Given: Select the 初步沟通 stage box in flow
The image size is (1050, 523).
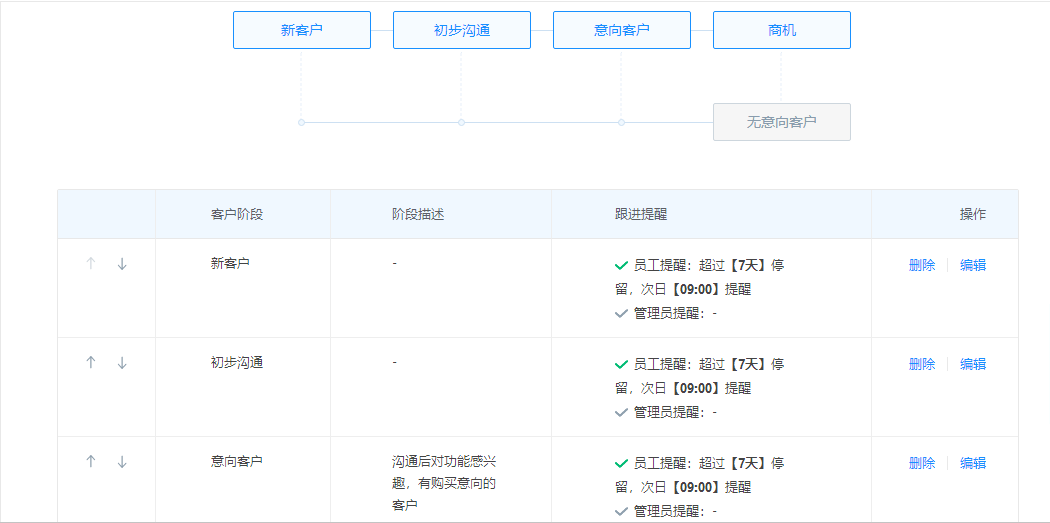Looking at the screenshot, I should [x=462, y=30].
